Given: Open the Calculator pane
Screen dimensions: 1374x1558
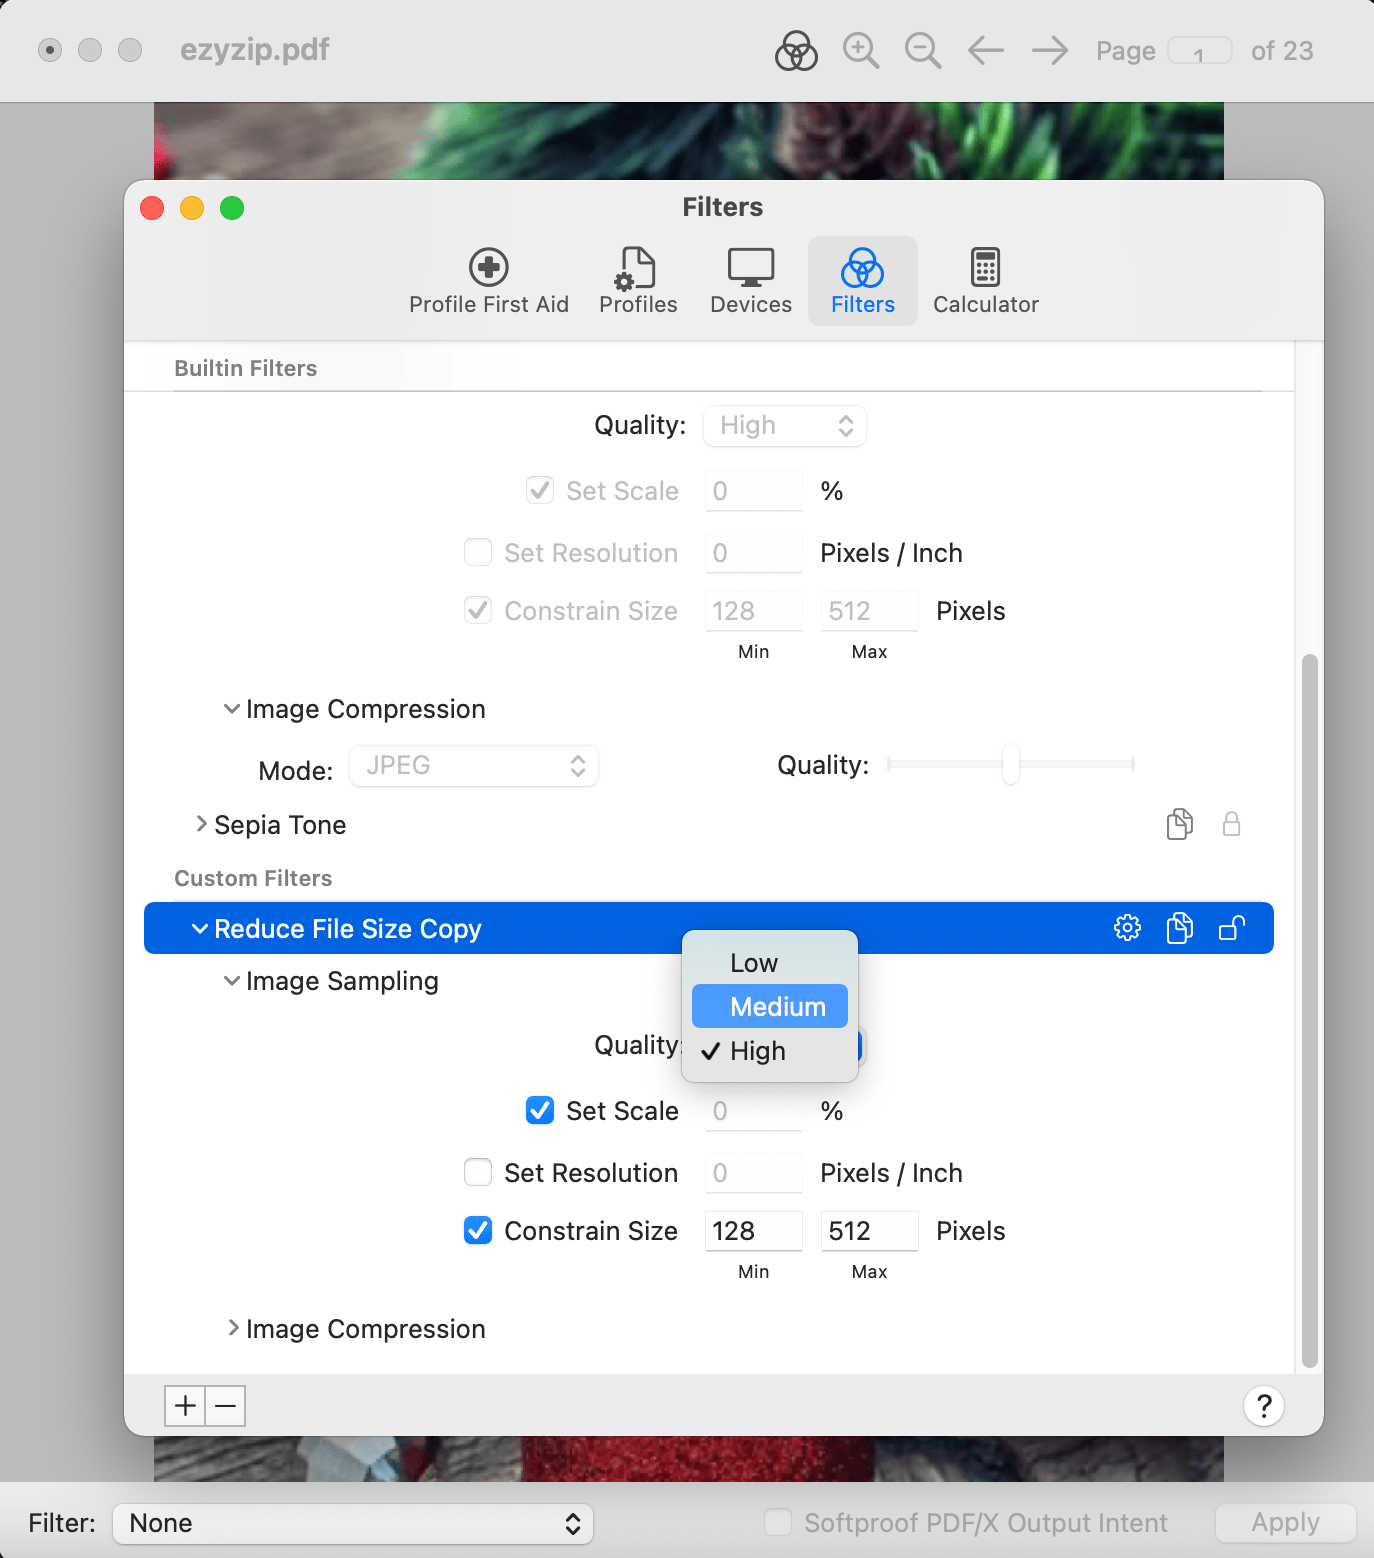Looking at the screenshot, I should pos(985,281).
